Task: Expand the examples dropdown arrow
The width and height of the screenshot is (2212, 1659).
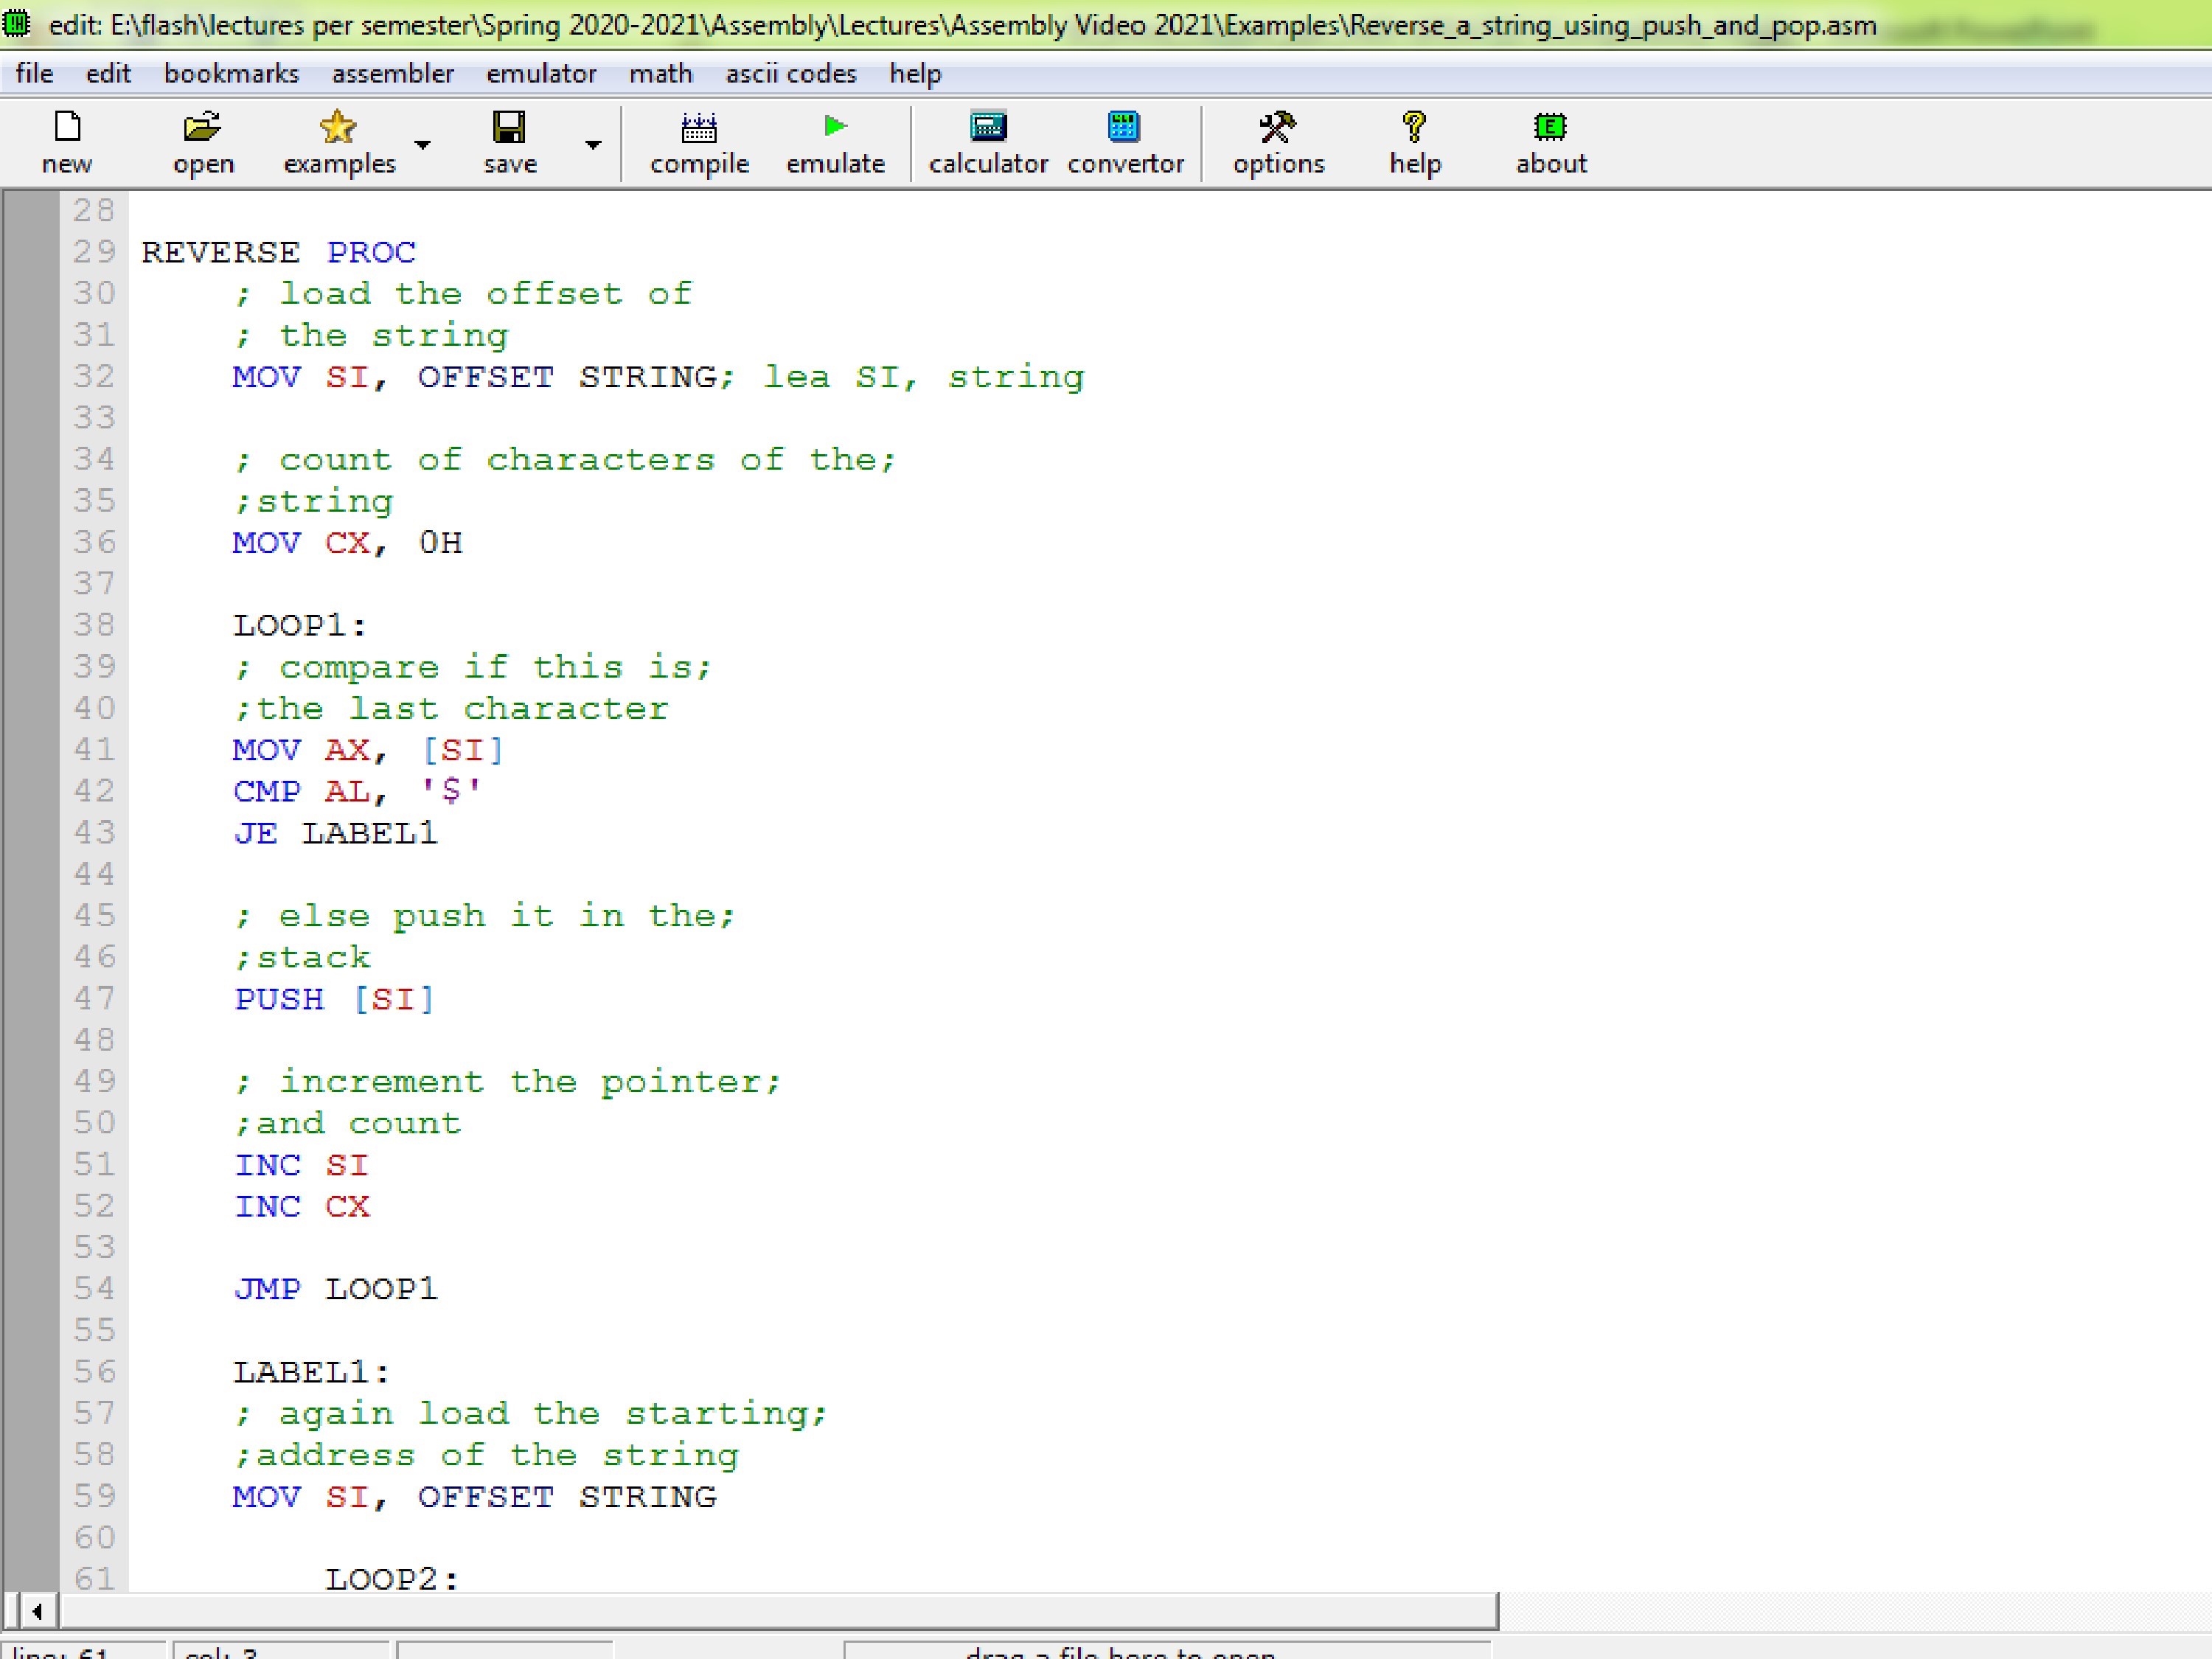Action: (423, 145)
